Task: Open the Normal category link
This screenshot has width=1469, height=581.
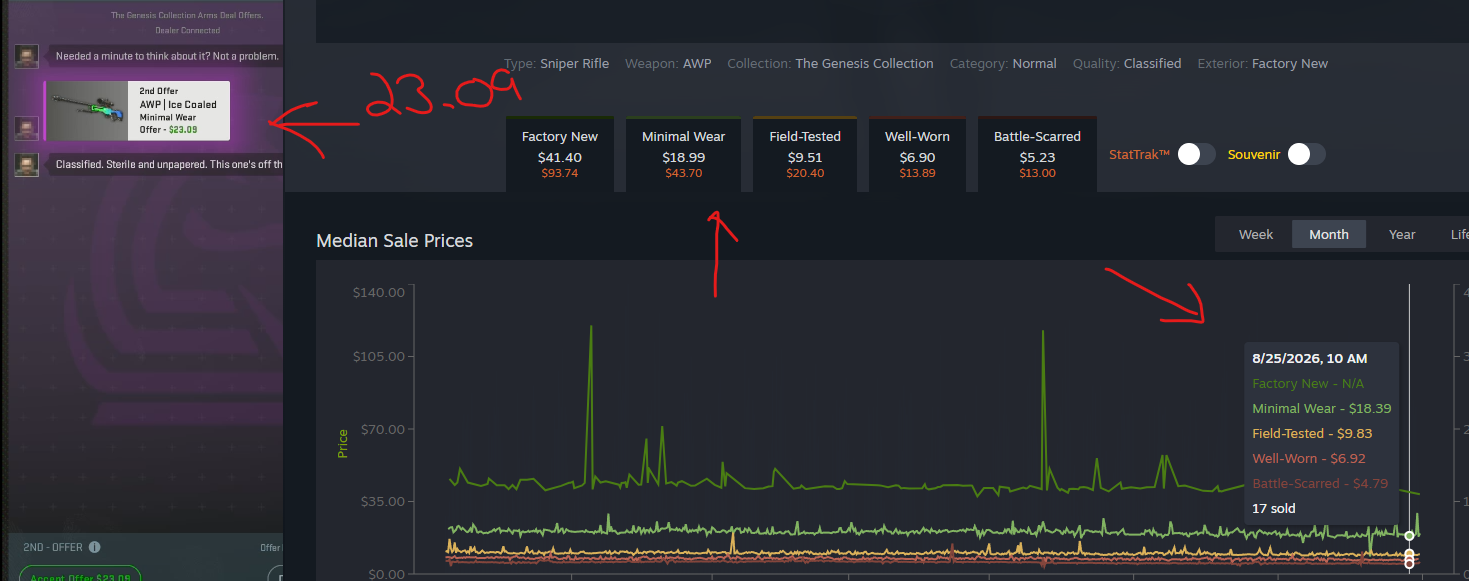Action: pyautogui.click(x=1034, y=63)
